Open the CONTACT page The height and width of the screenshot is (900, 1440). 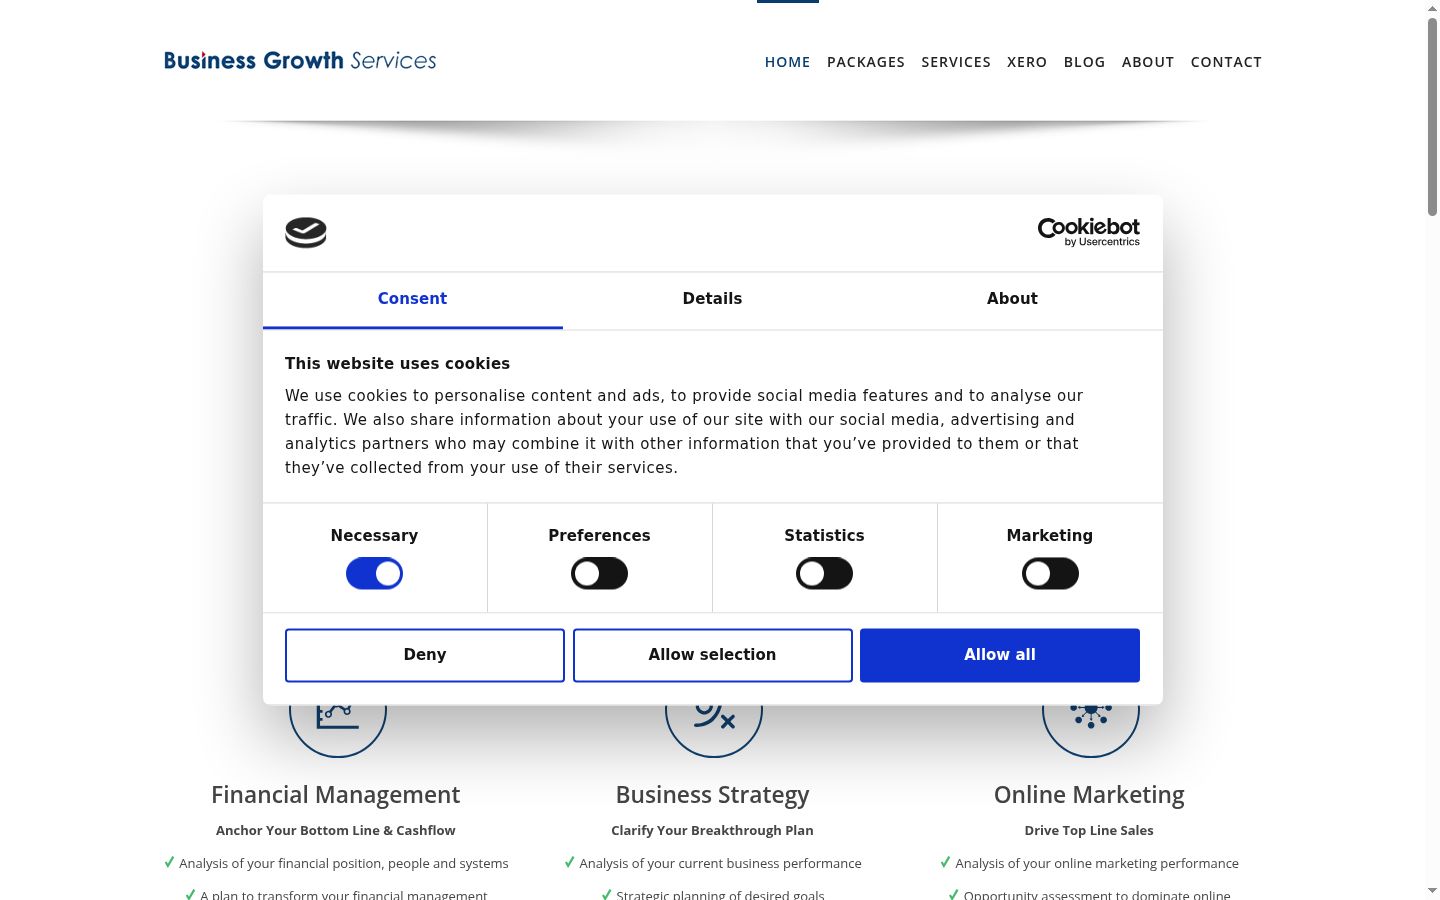1226,62
